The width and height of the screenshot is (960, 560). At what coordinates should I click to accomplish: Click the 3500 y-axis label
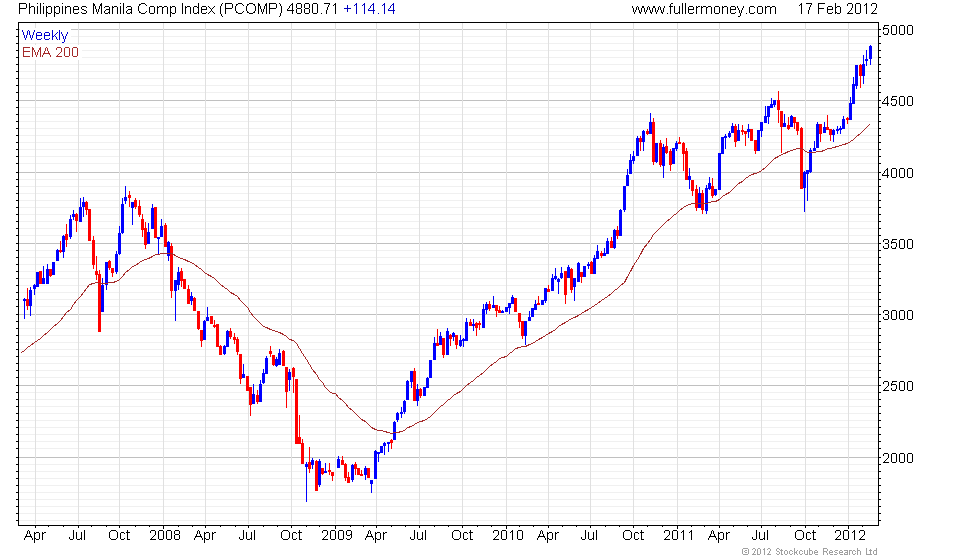click(898, 244)
